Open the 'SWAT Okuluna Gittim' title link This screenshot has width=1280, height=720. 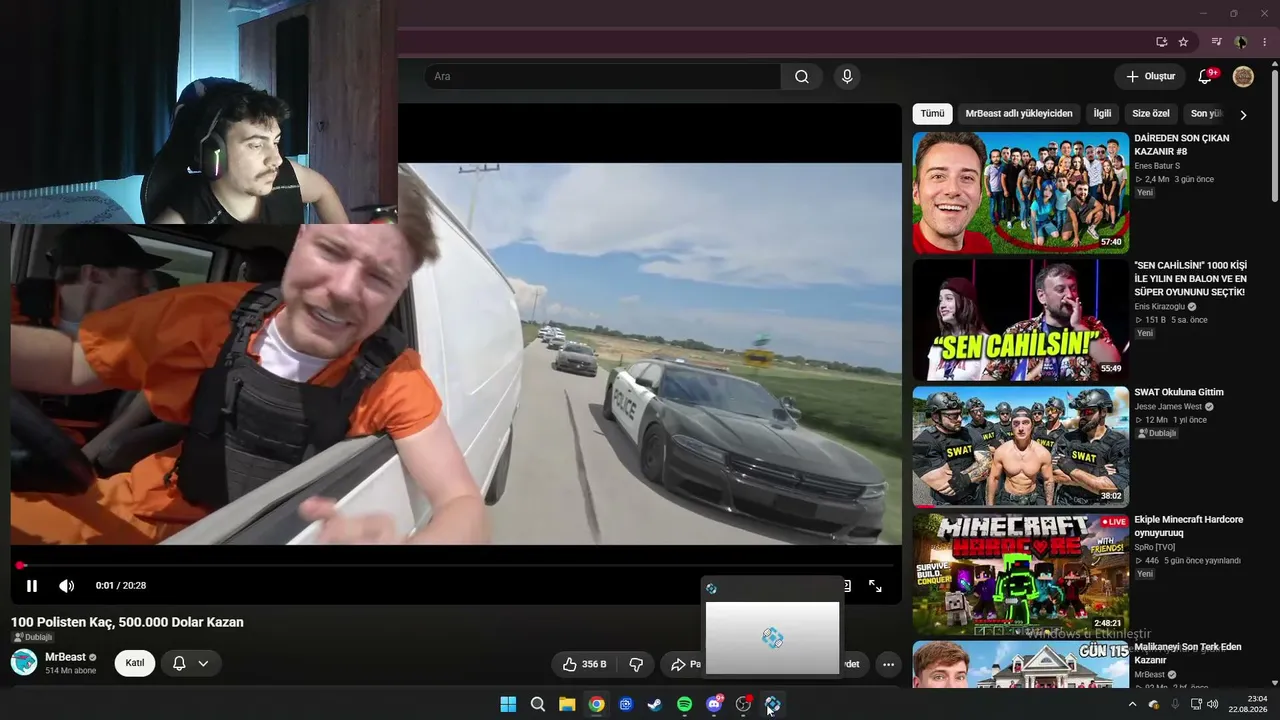(1179, 392)
